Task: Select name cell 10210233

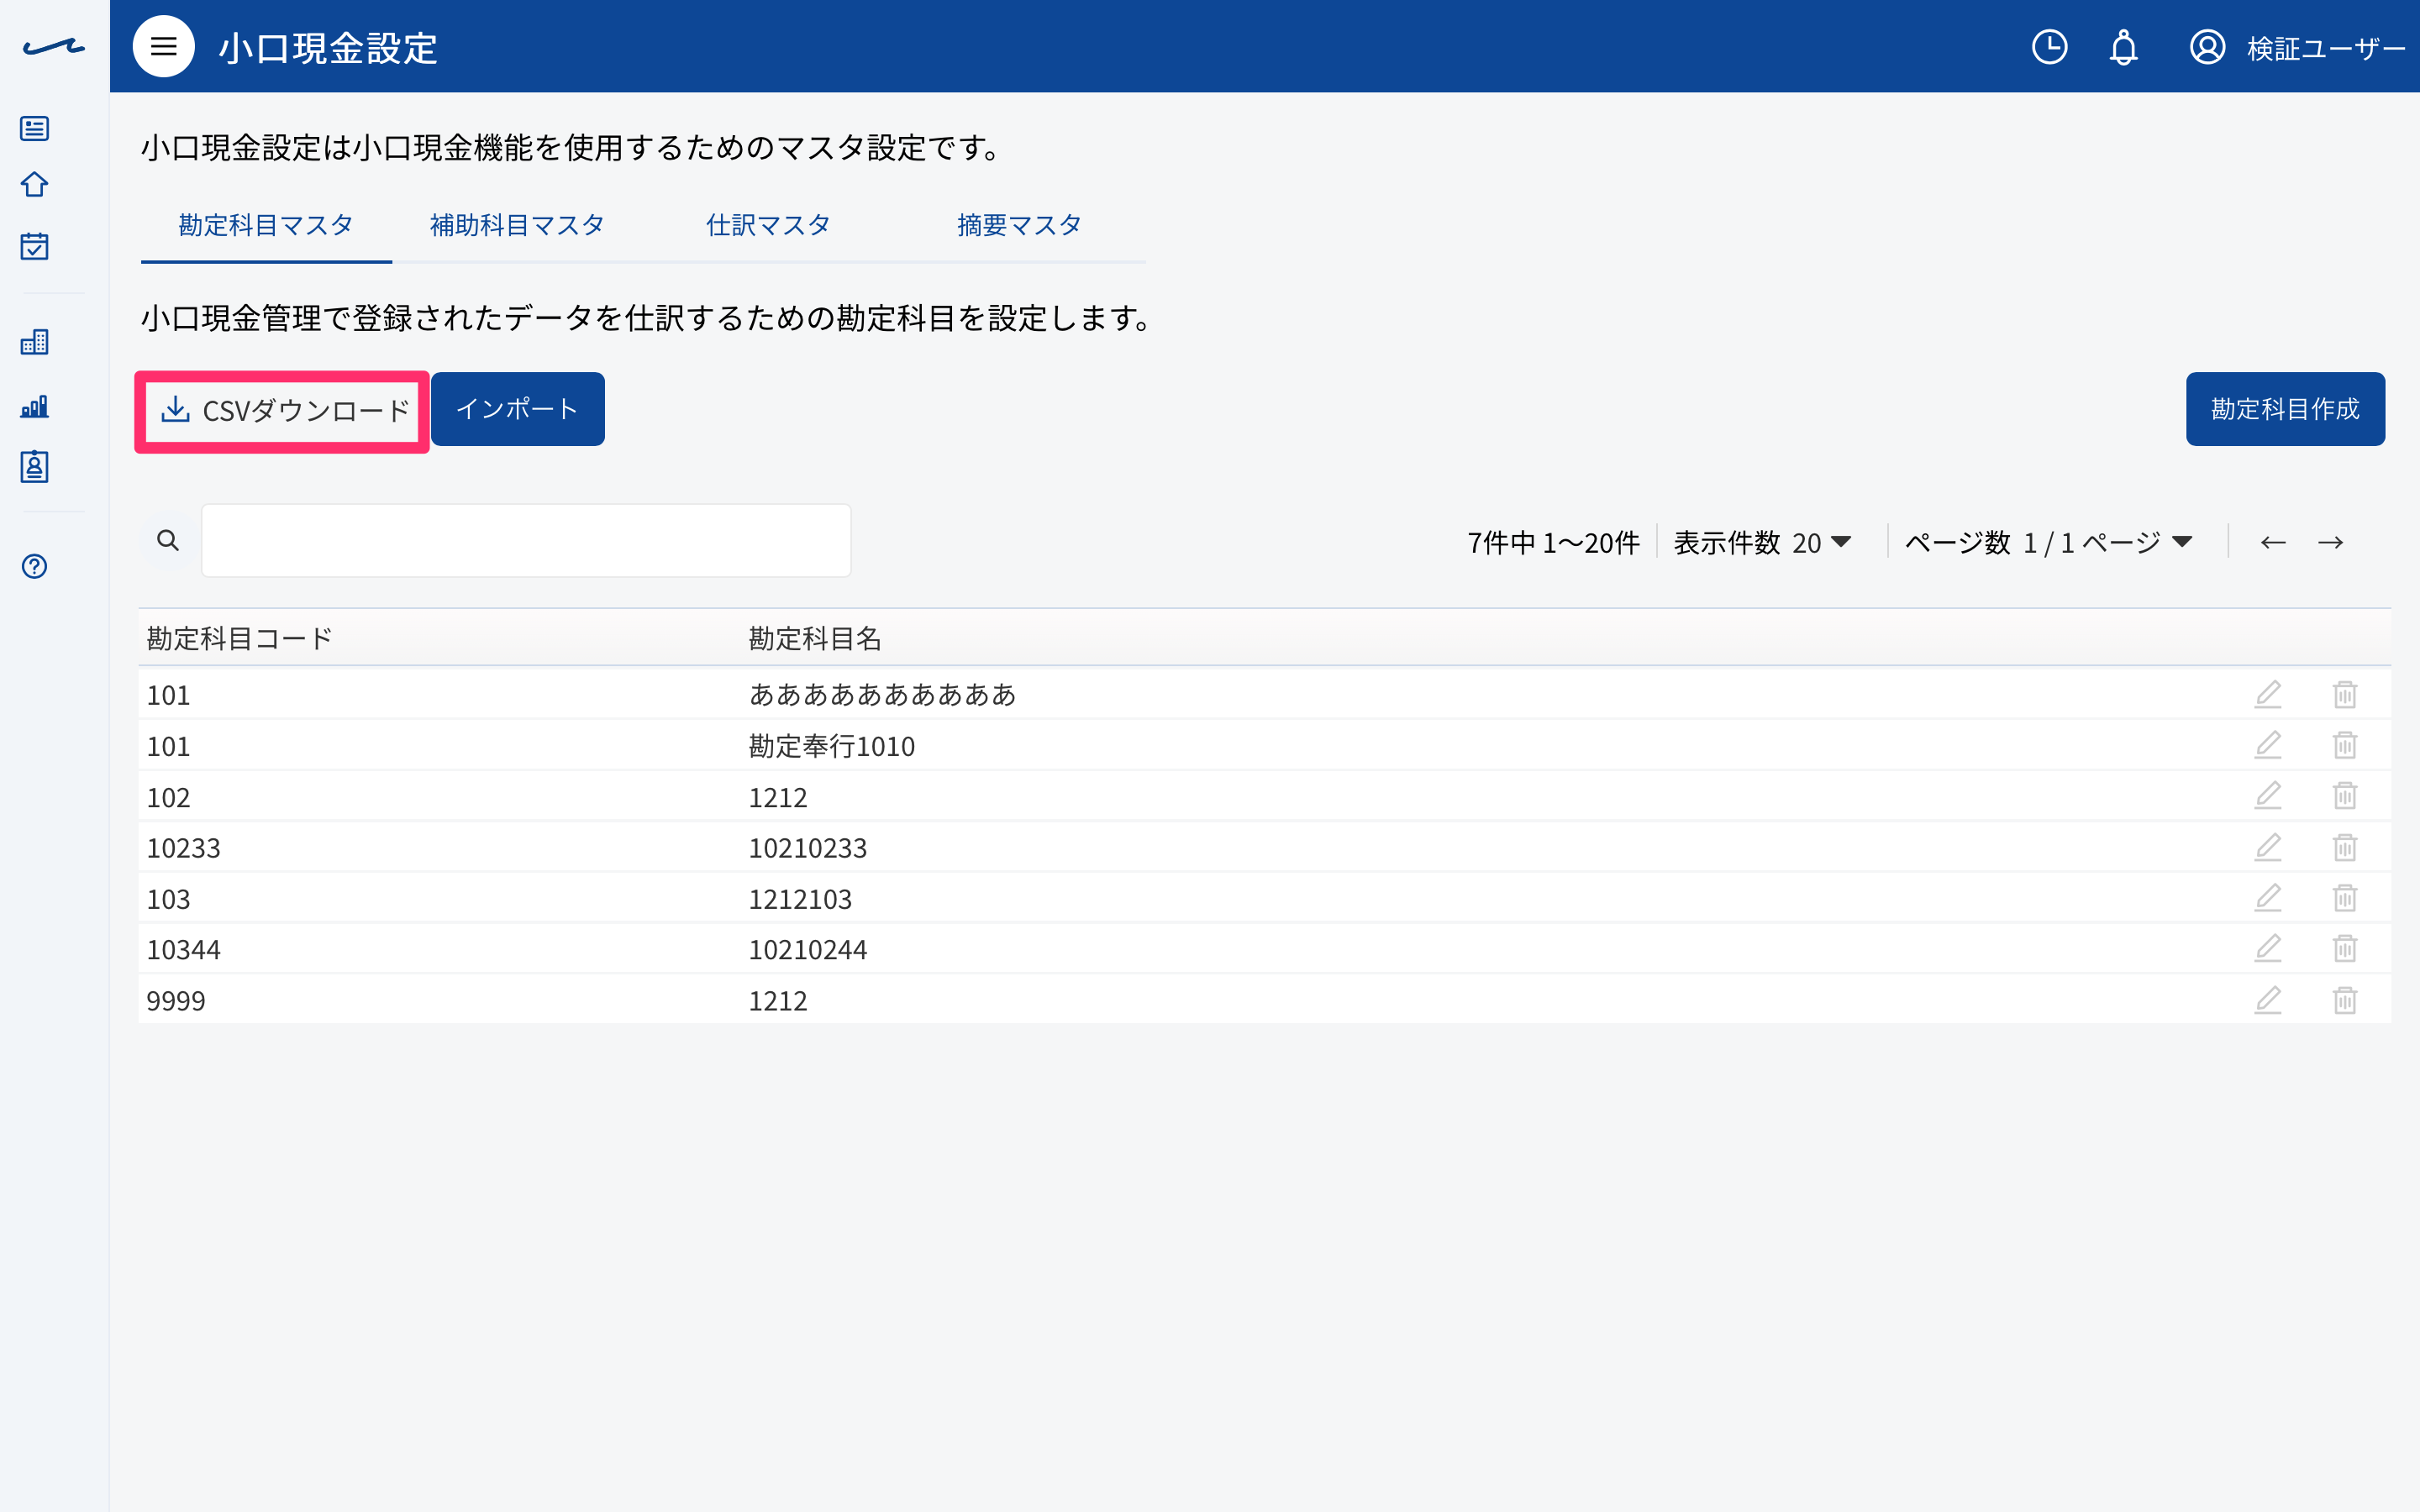Action: tap(807, 848)
